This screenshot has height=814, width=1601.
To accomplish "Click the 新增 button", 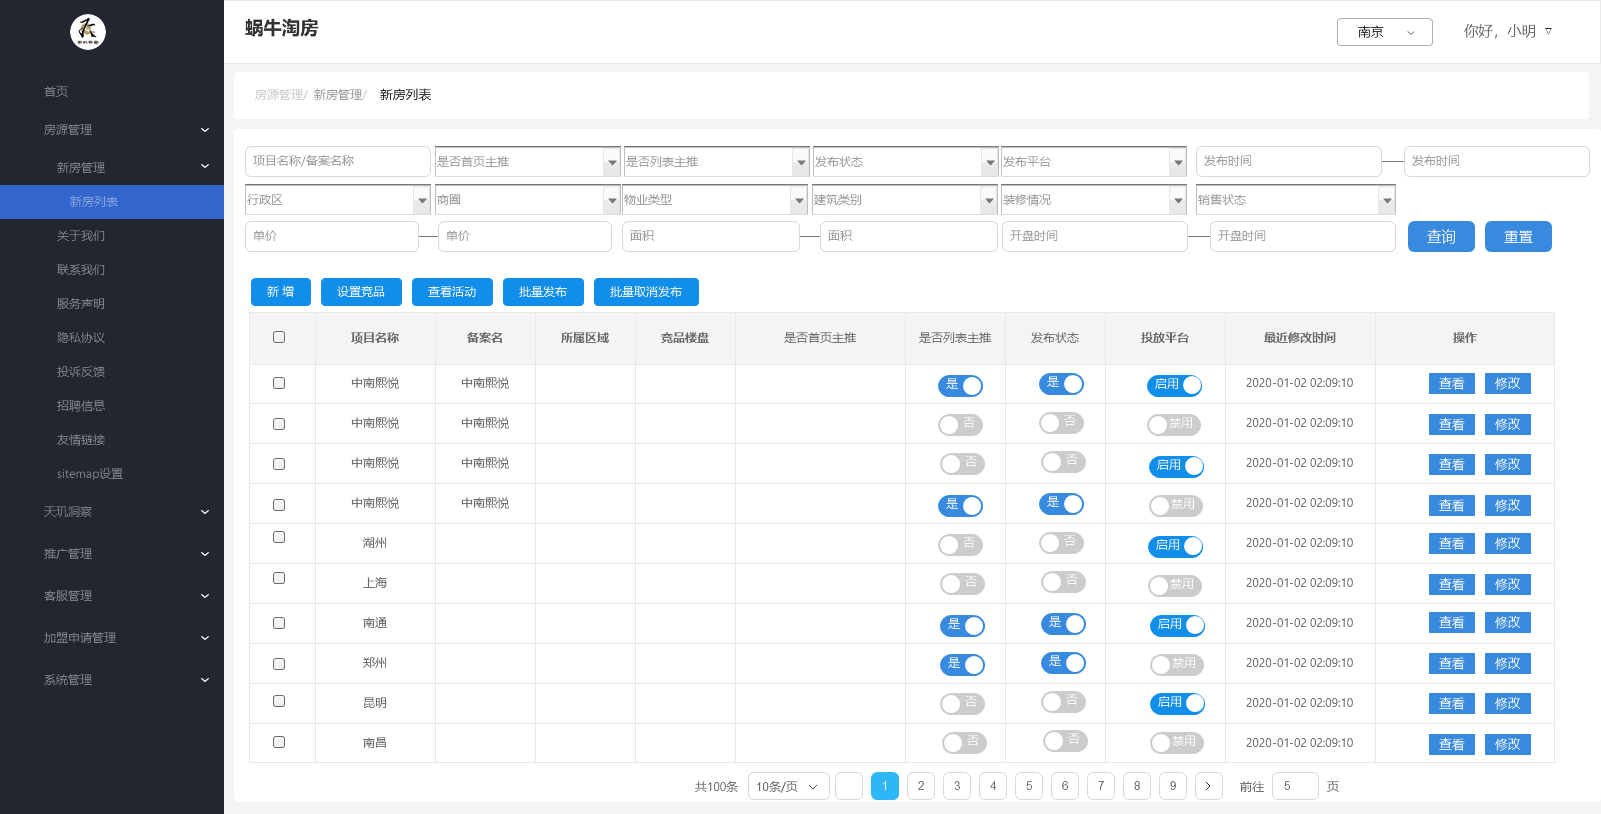I will 281,292.
